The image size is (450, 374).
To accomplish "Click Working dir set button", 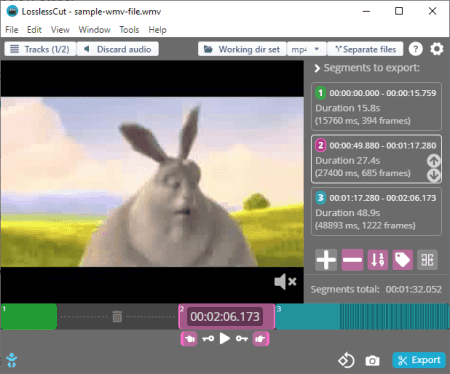I will coord(242,49).
